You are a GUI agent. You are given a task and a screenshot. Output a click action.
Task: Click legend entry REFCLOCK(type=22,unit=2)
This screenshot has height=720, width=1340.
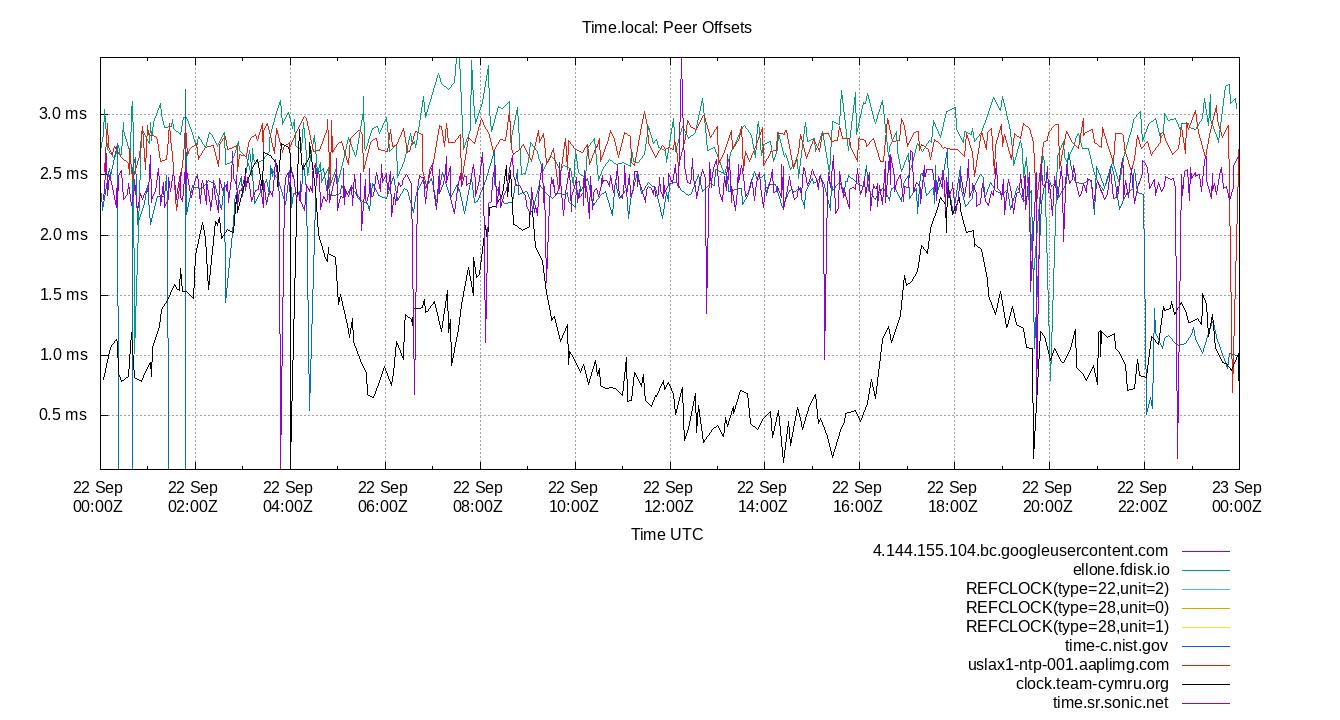1067,589
